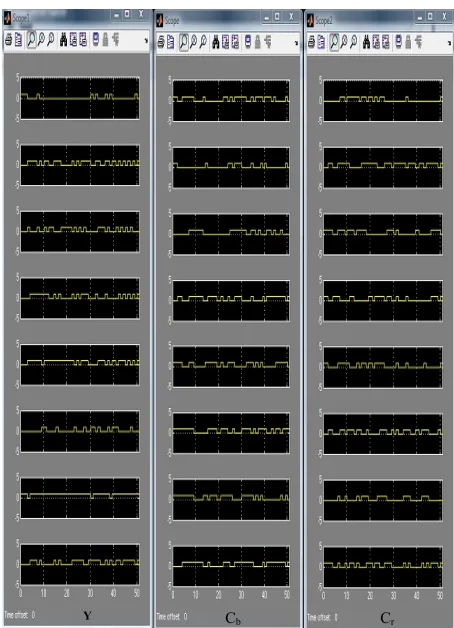
Task: Select Zoom Y-axis tool in Scope2 toolbar
Action: coord(354,42)
